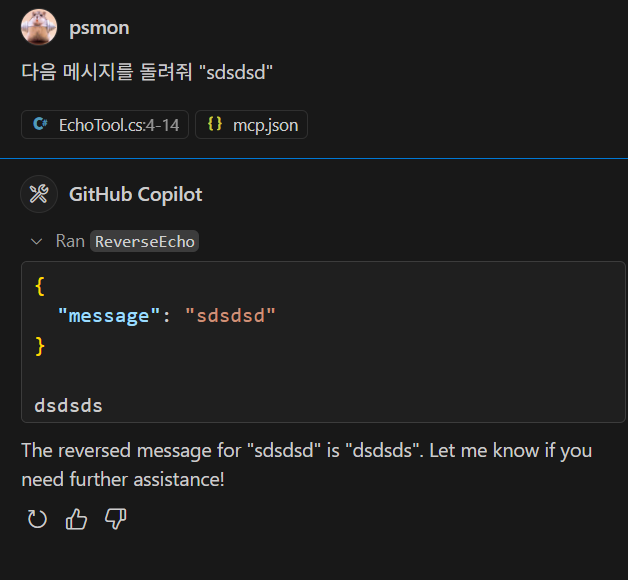Click the GitHub Copilot name label
This screenshot has height=580, width=628.
point(135,194)
